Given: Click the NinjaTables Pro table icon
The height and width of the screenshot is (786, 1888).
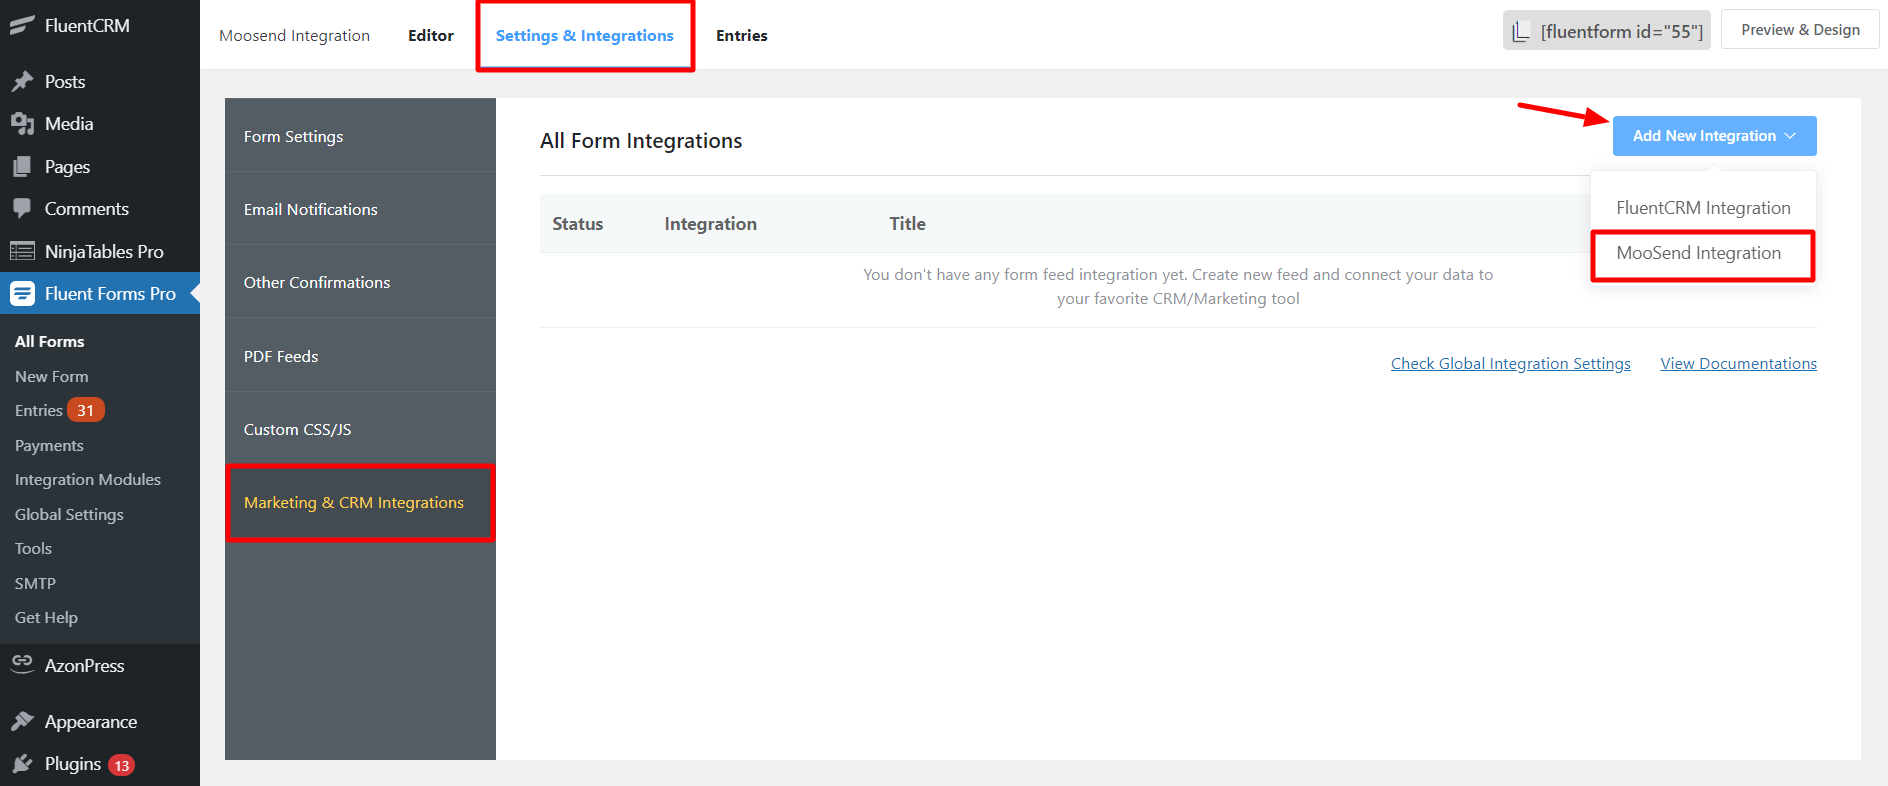Looking at the screenshot, I should [x=22, y=251].
